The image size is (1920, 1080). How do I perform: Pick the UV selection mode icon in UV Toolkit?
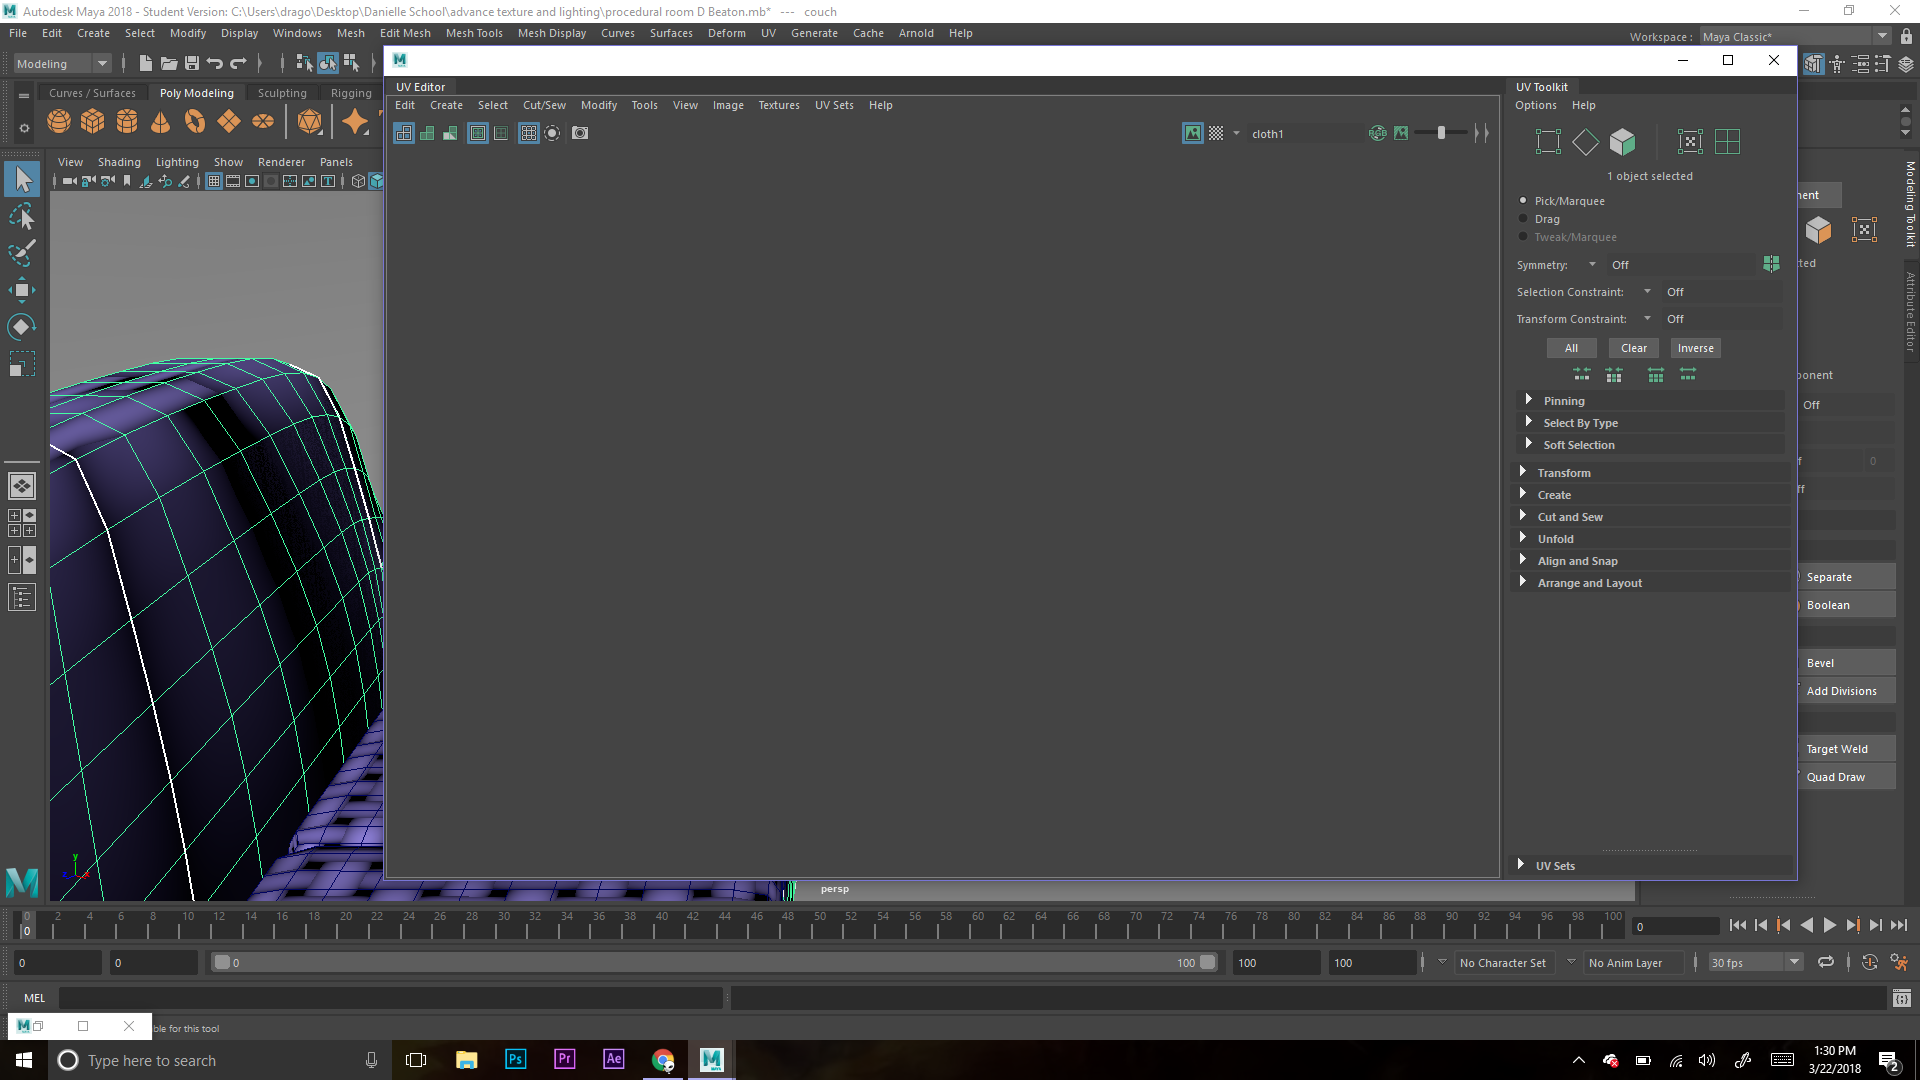(x=1548, y=141)
